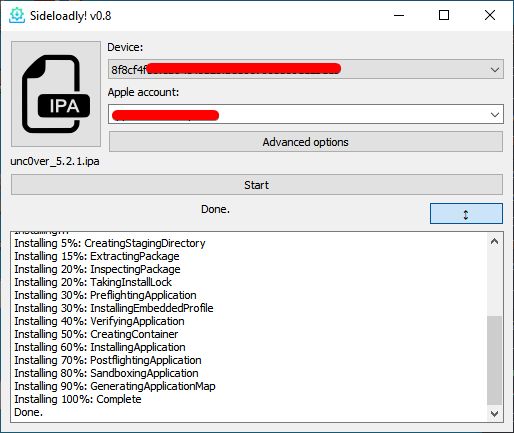Select log line Installing 50%: CreatingContainer
514x433 pixels.
click(x=96, y=334)
